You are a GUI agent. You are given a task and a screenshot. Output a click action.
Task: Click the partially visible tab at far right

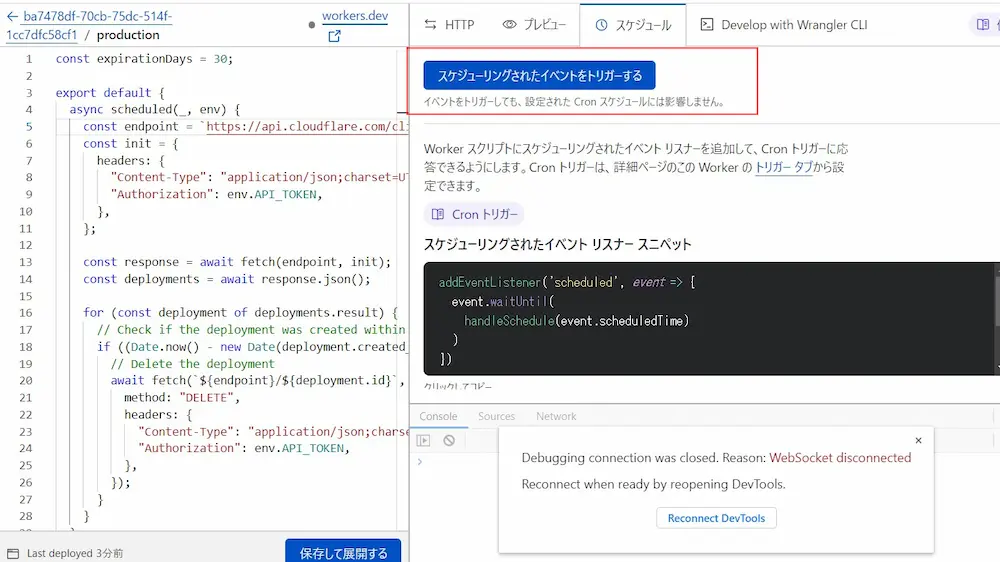985,25
